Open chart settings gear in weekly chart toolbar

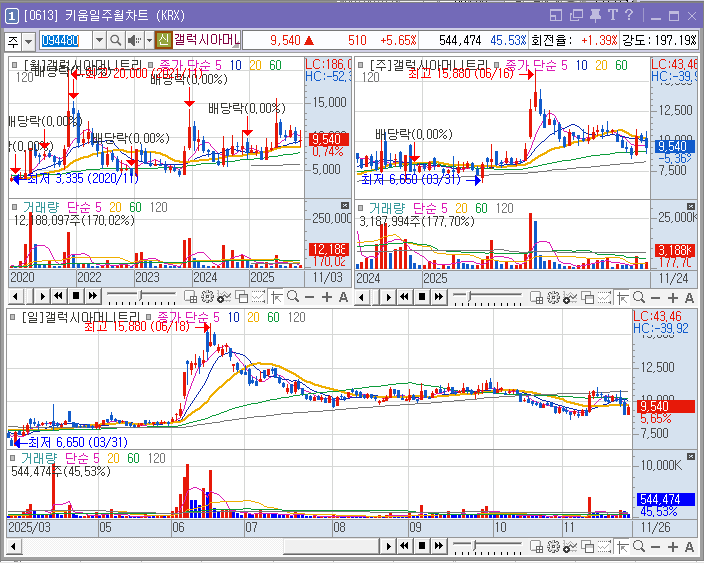(x=553, y=297)
